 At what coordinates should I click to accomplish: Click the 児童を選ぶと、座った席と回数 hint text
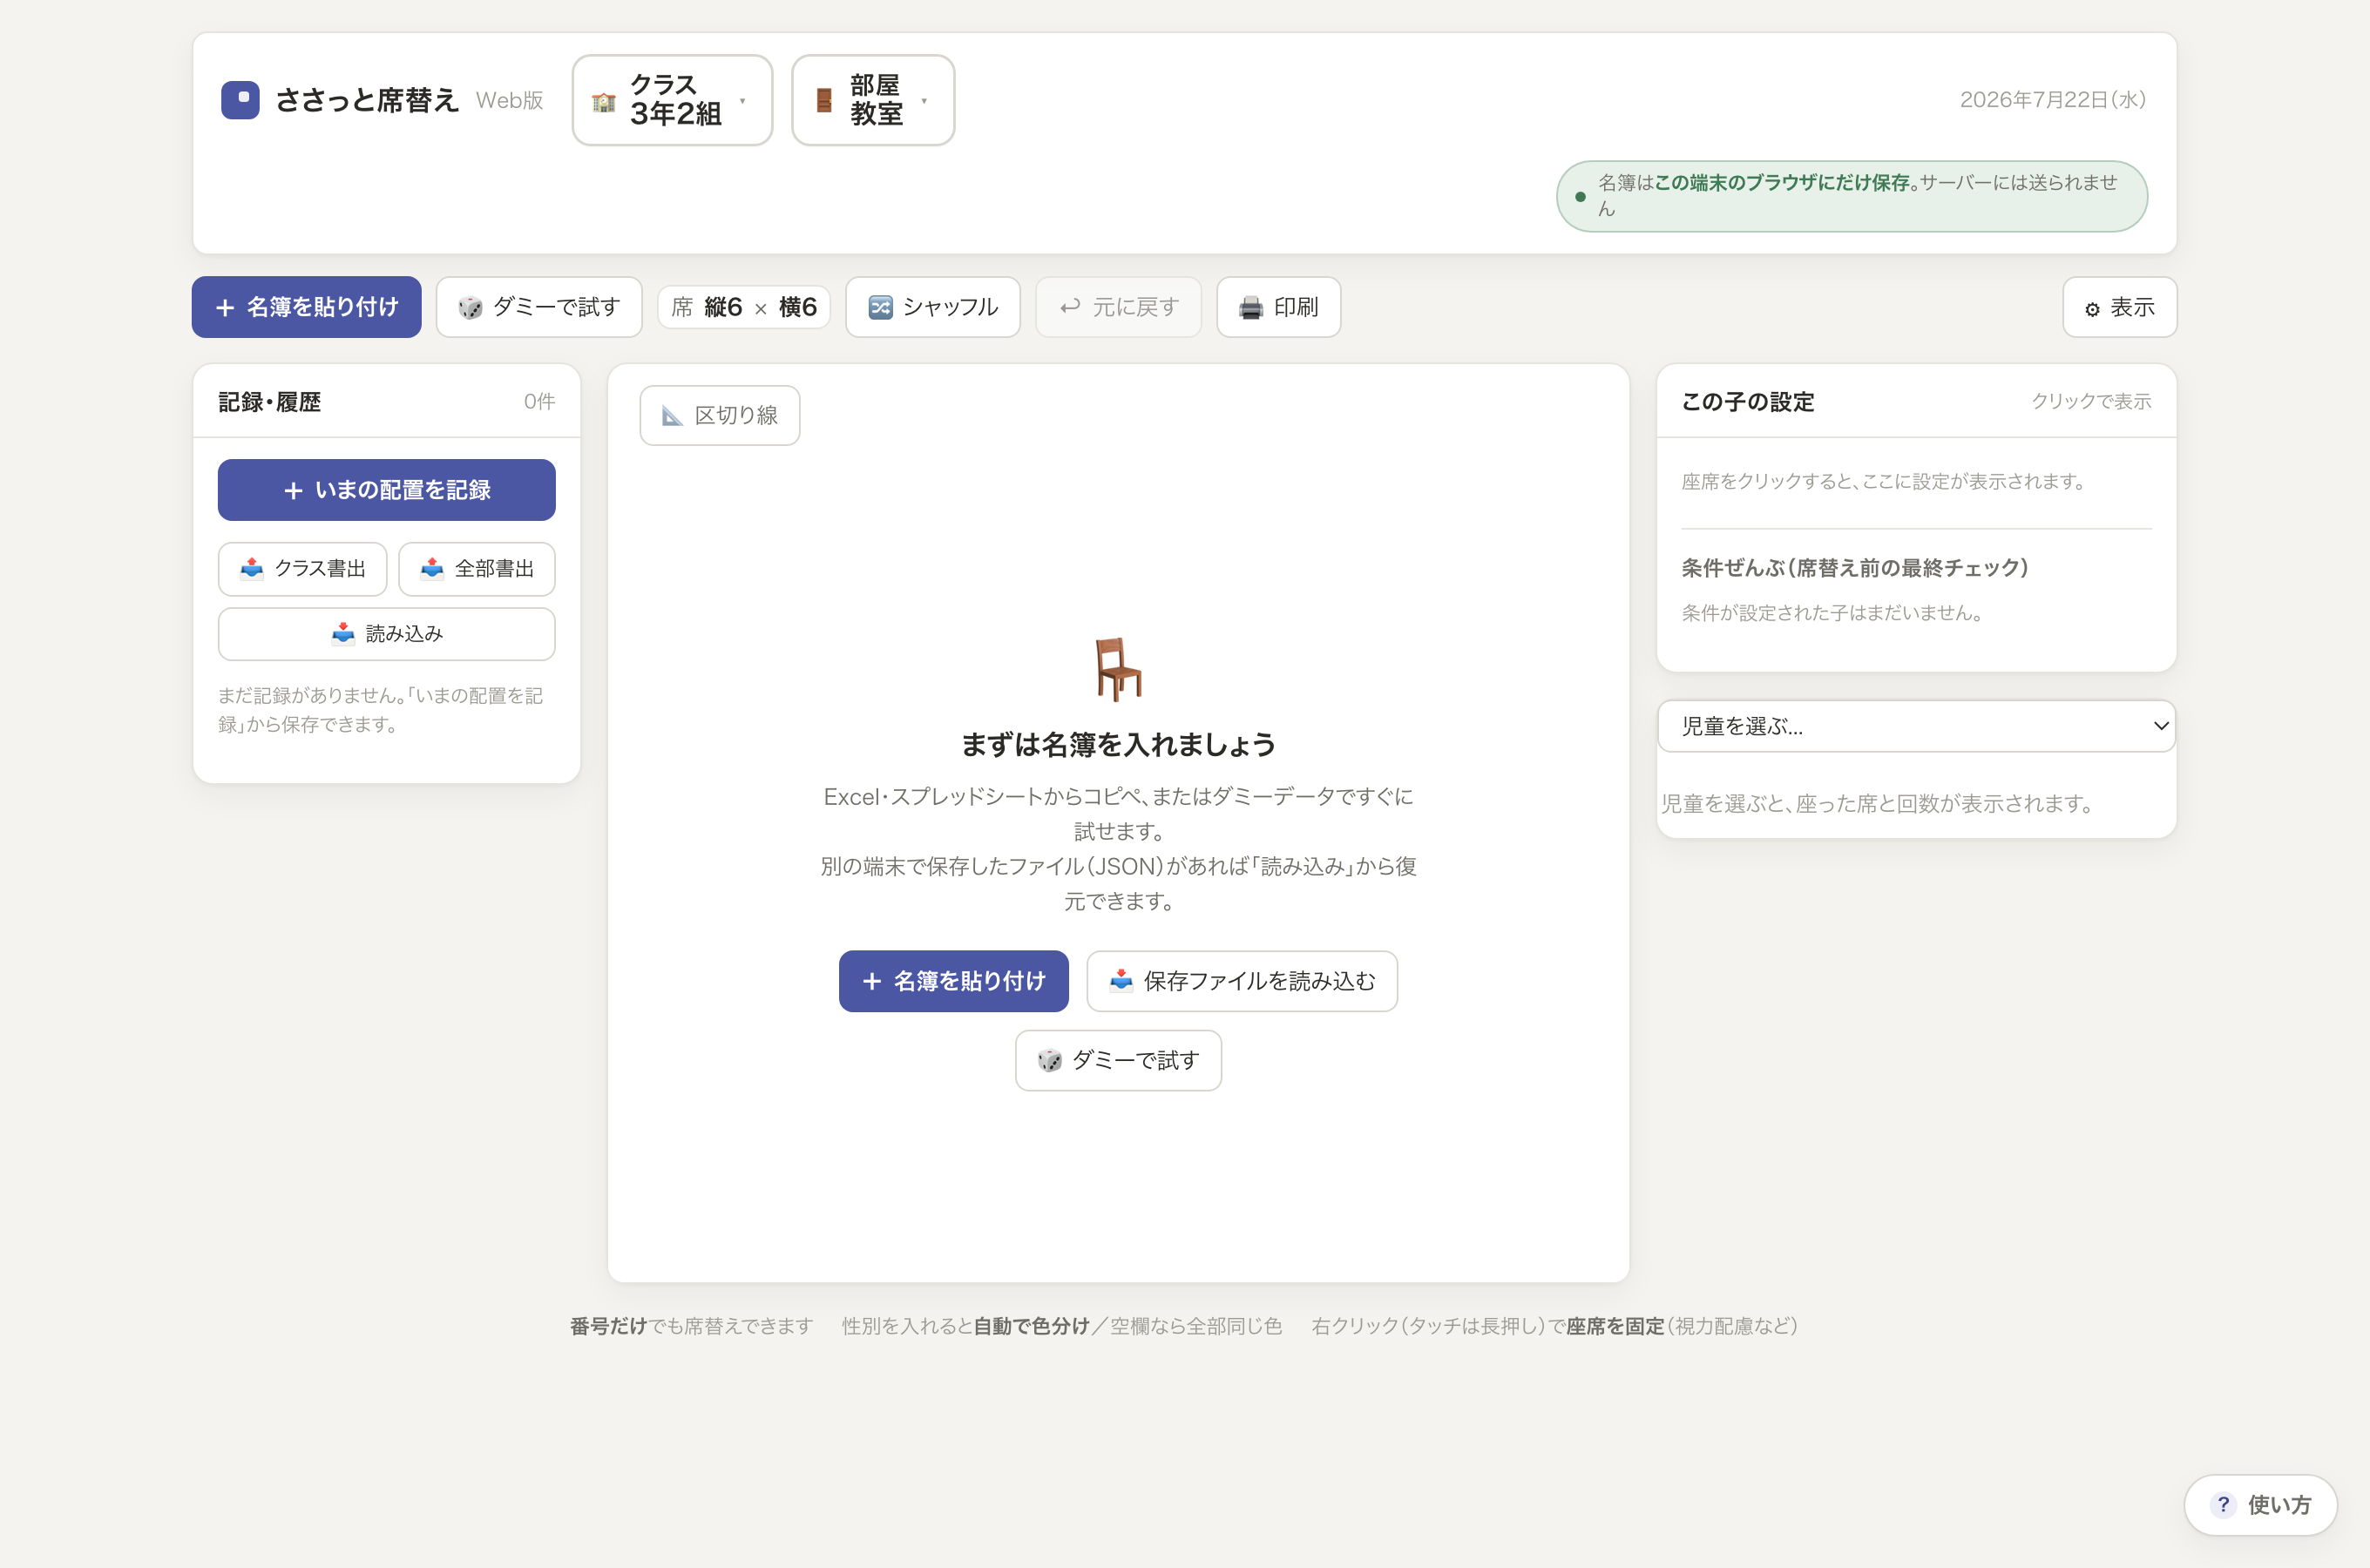(1876, 804)
